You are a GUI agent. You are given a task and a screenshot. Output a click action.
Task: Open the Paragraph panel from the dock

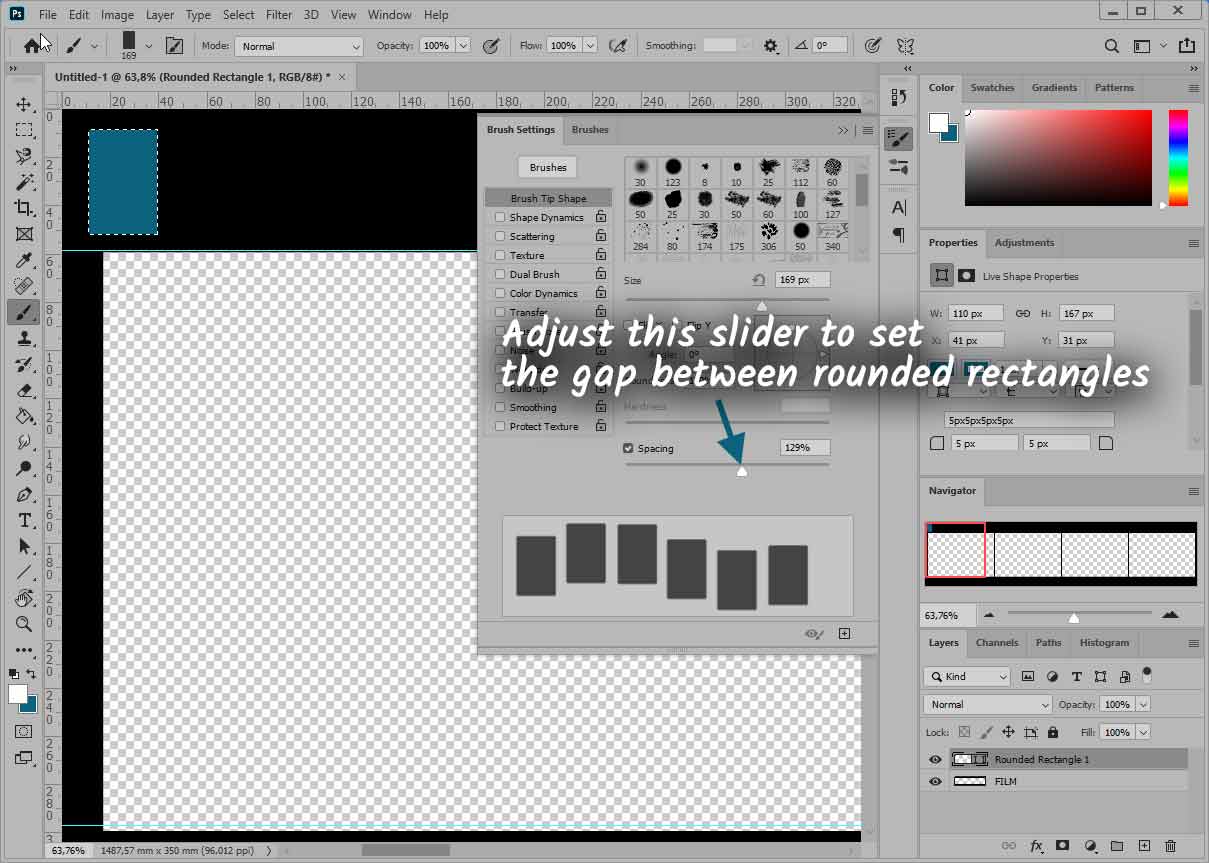(898, 235)
